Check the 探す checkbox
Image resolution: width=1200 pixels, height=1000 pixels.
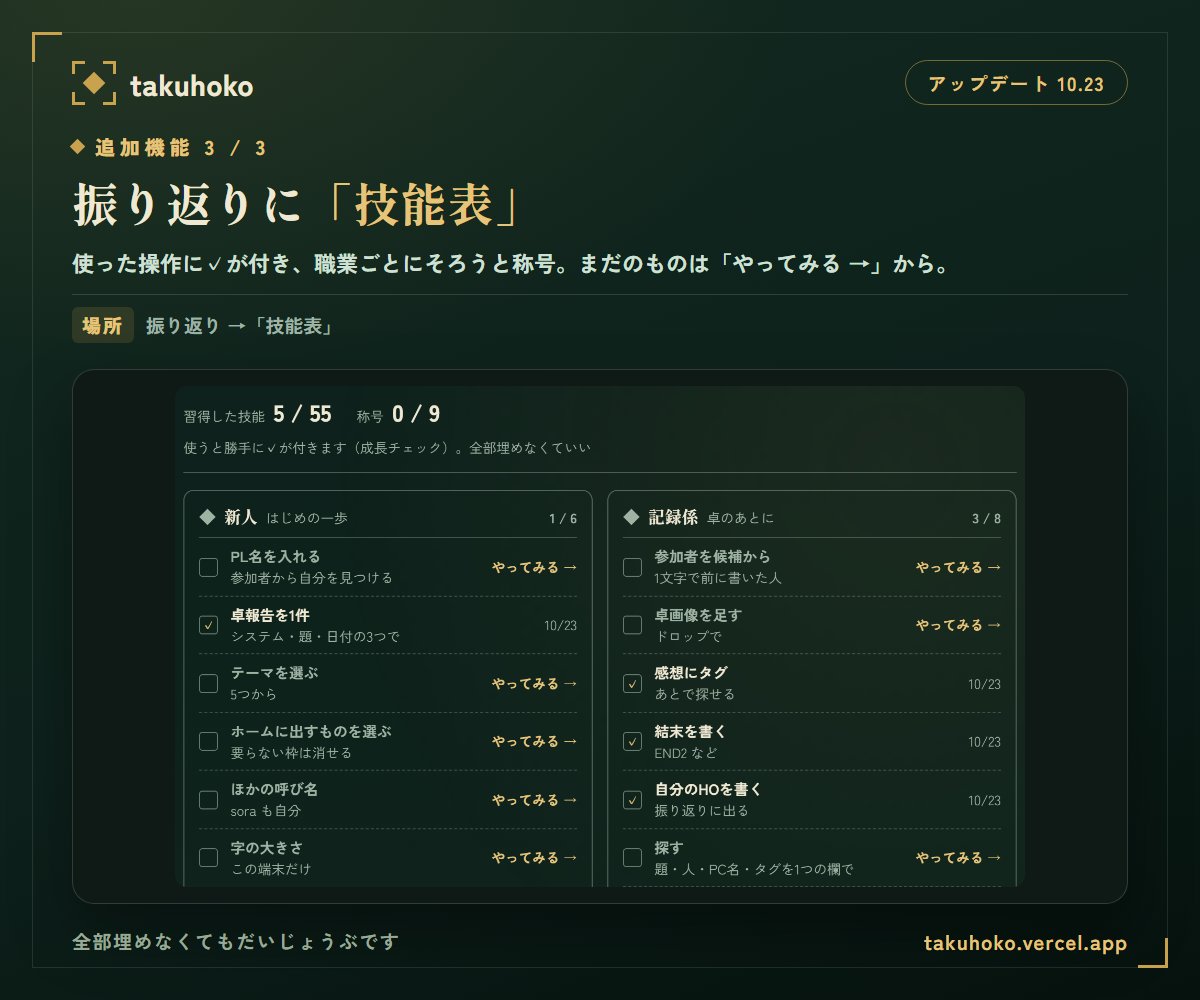click(x=632, y=857)
